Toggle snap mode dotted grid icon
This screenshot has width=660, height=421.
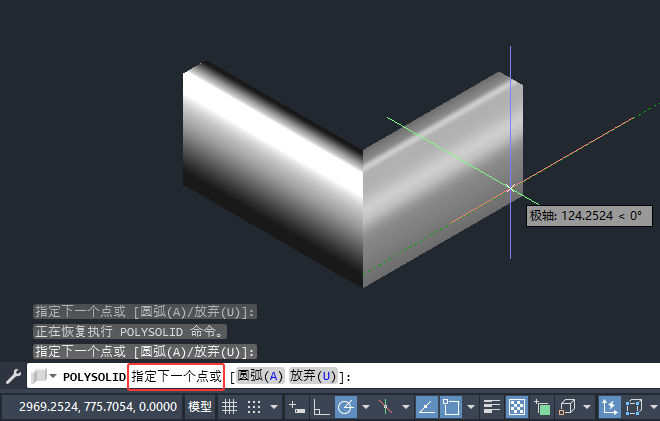(x=254, y=407)
